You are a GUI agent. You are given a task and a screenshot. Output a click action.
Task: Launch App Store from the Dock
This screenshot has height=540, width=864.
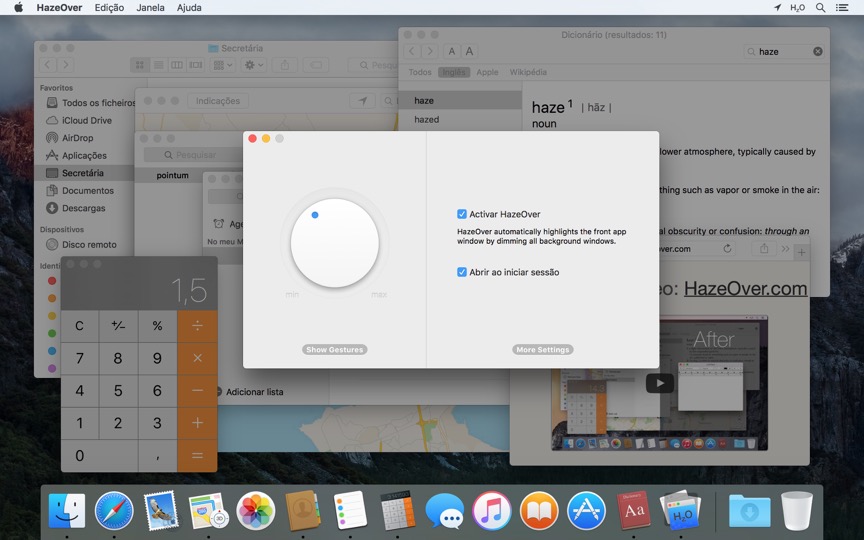[x=586, y=511]
